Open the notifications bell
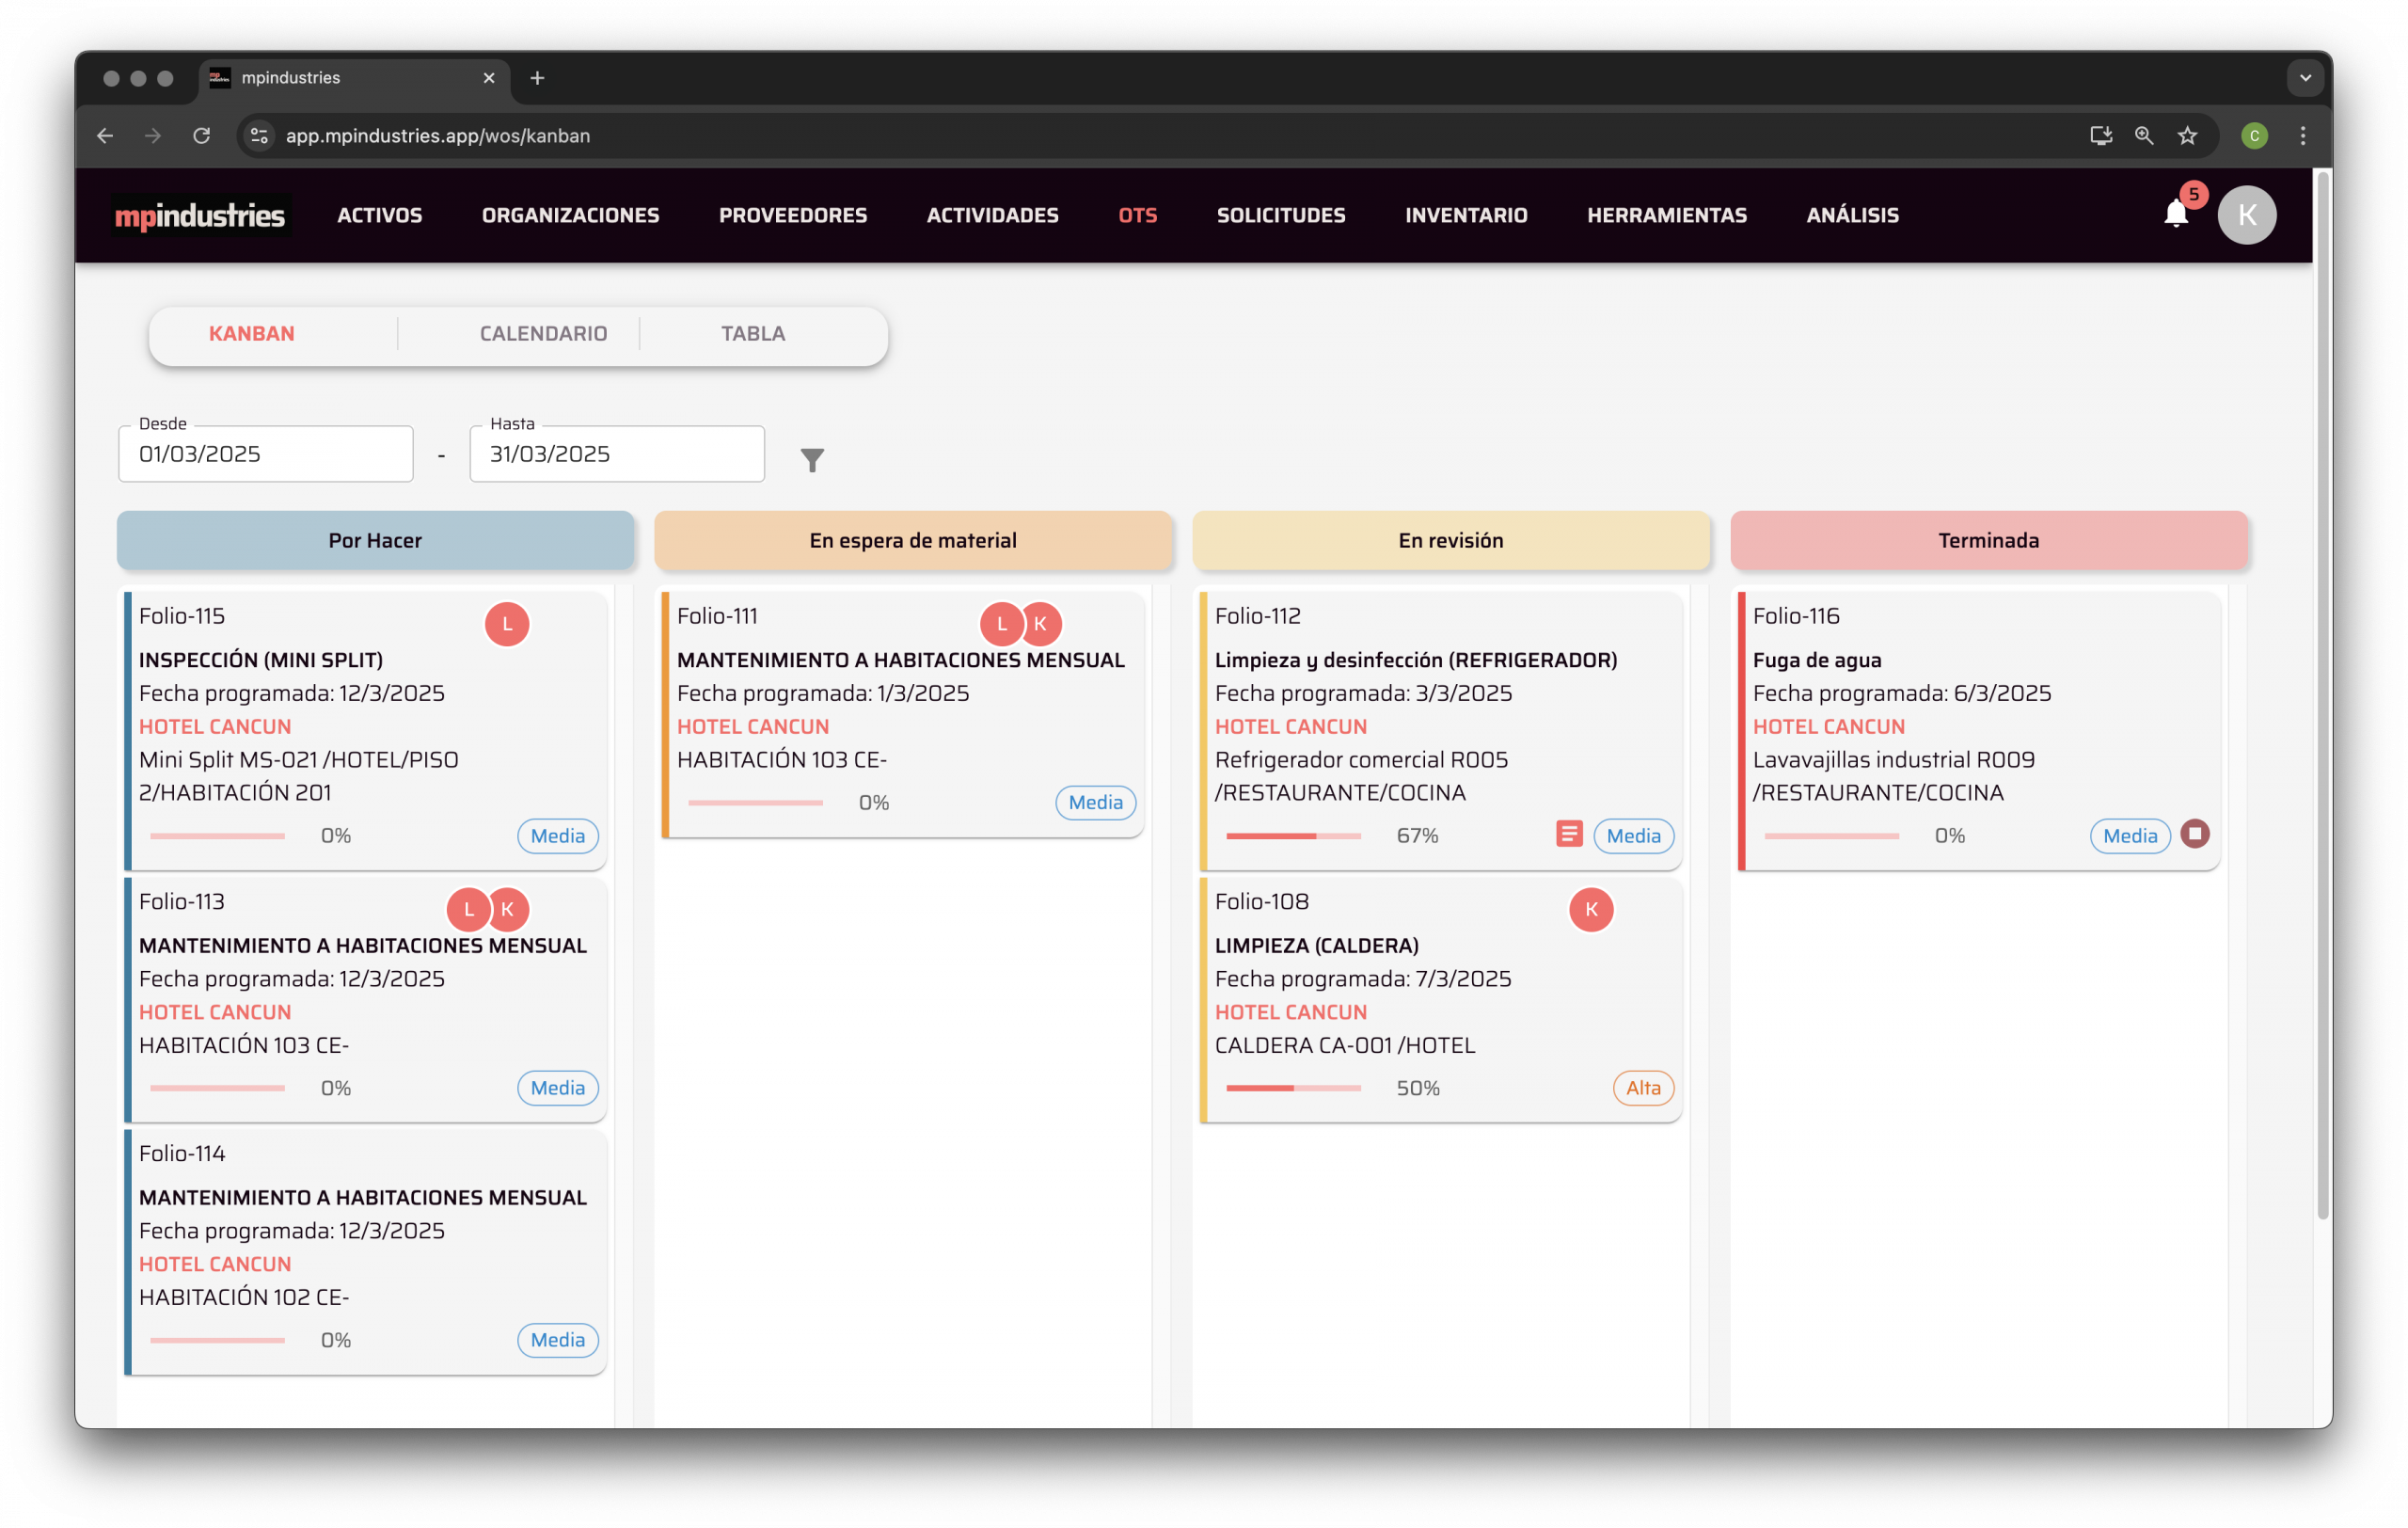The height and width of the screenshot is (1528, 2408). [2175, 214]
